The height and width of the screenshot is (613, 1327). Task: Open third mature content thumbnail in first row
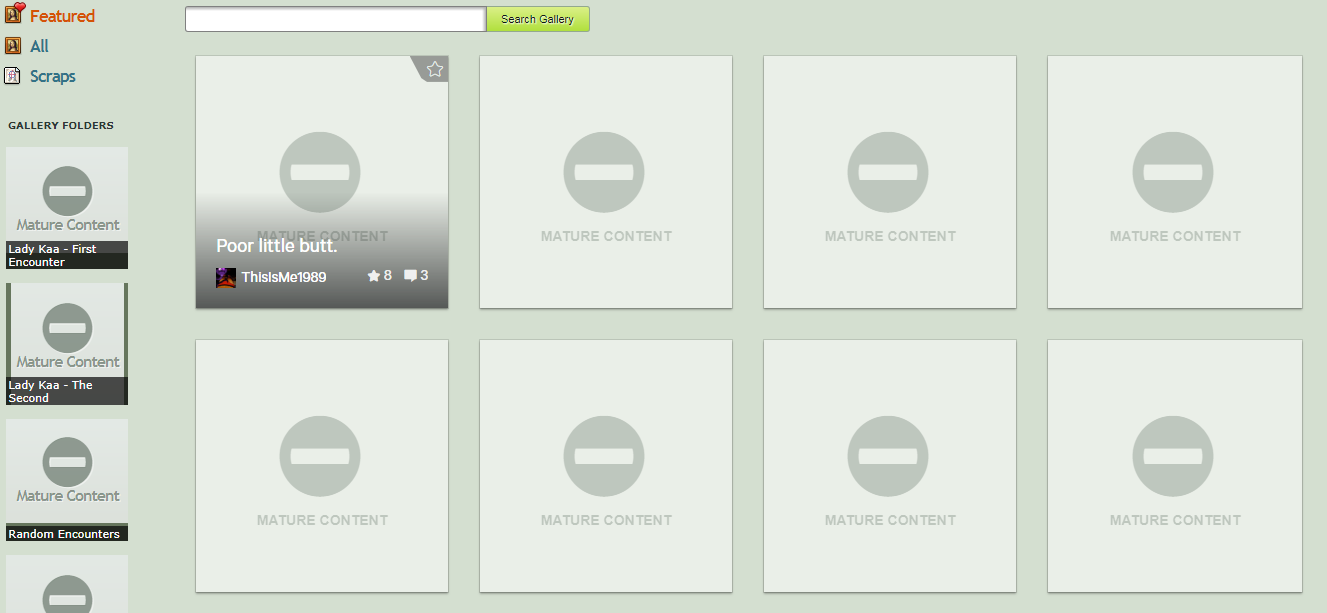tap(890, 182)
